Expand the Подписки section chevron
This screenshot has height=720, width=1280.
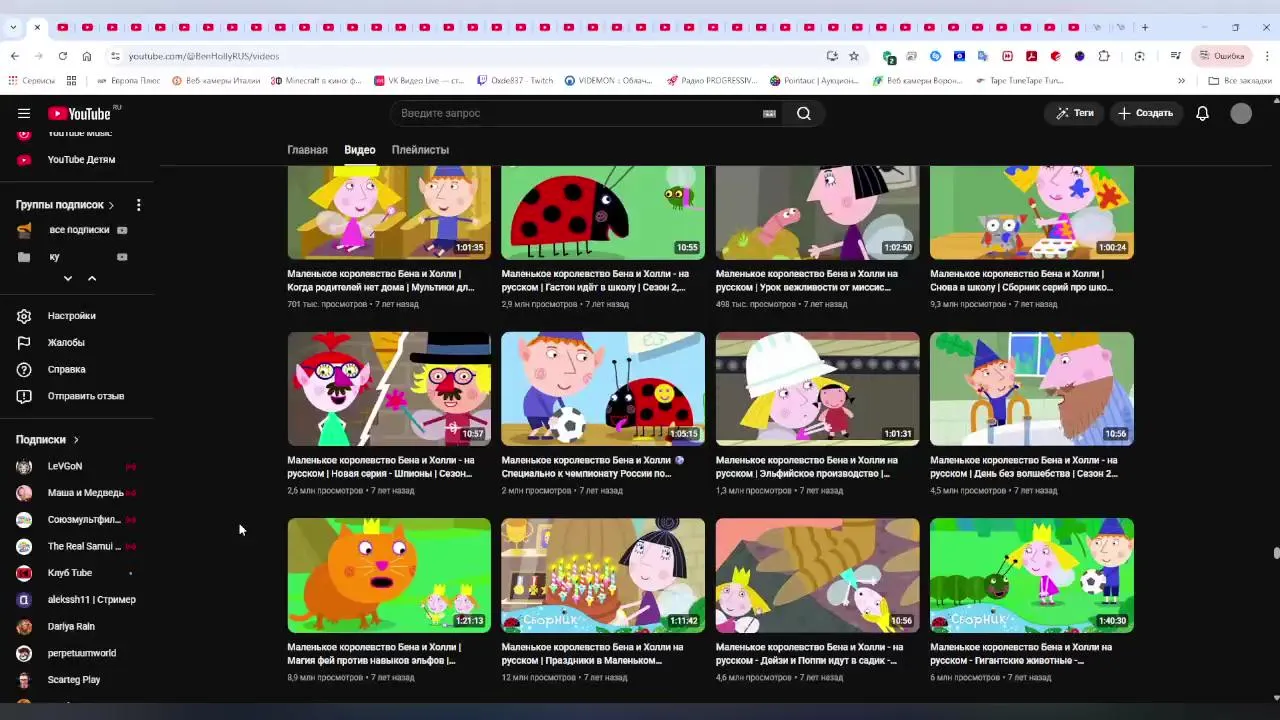(x=76, y=440)
